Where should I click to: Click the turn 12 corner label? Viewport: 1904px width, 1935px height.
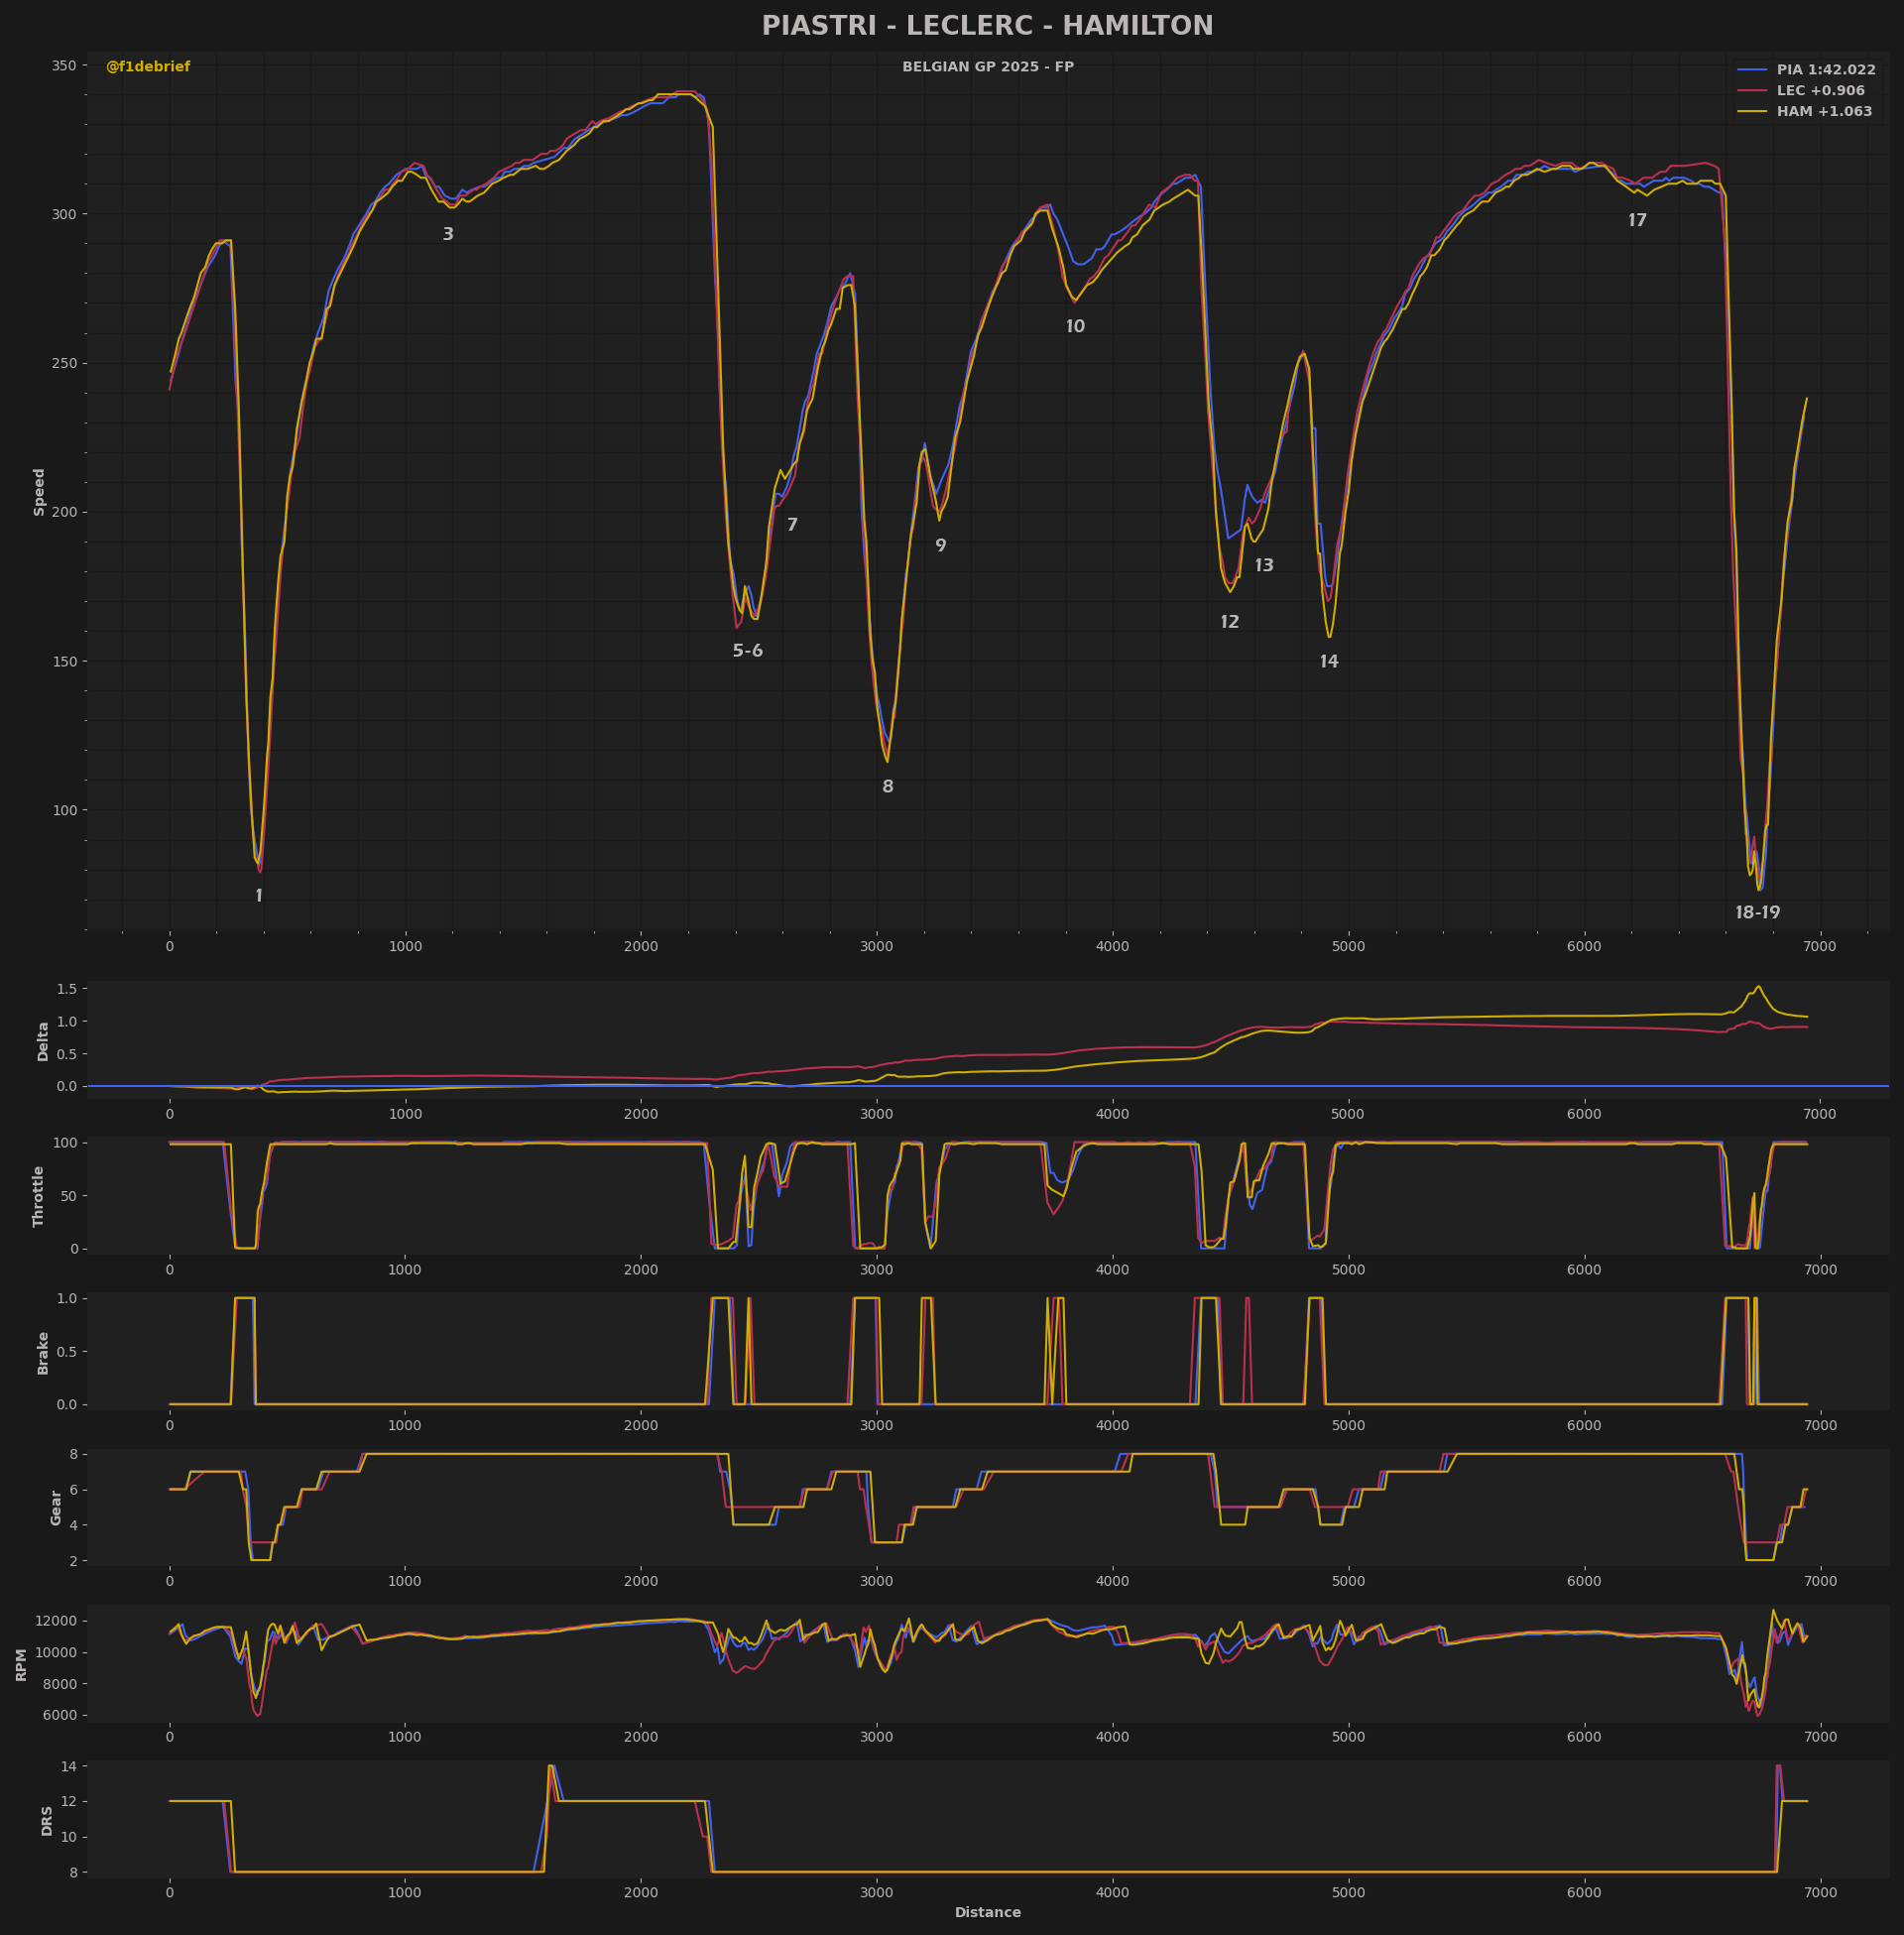(x=1229, y=622)
